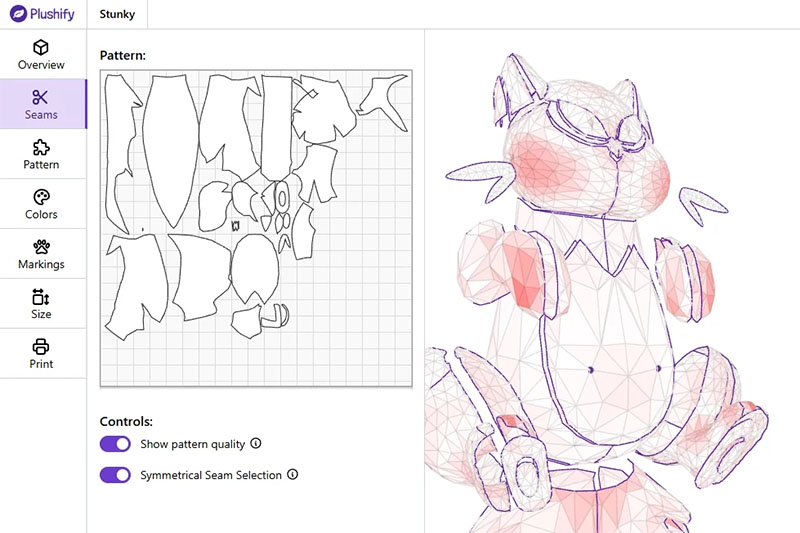Screen dimensions: 800x533
Task: Go to Colors section label
Action: (x=41, y=214)
